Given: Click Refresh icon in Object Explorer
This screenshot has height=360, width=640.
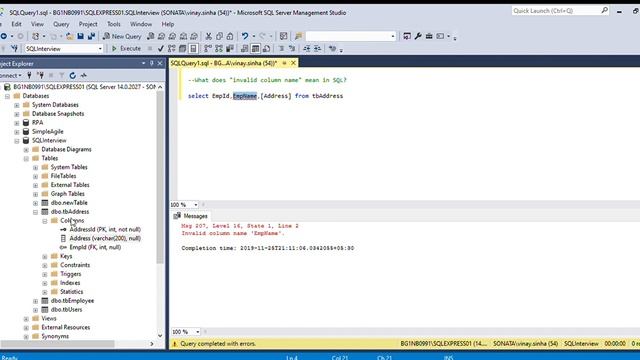Looking at the screenshot, I should (73, 76).
